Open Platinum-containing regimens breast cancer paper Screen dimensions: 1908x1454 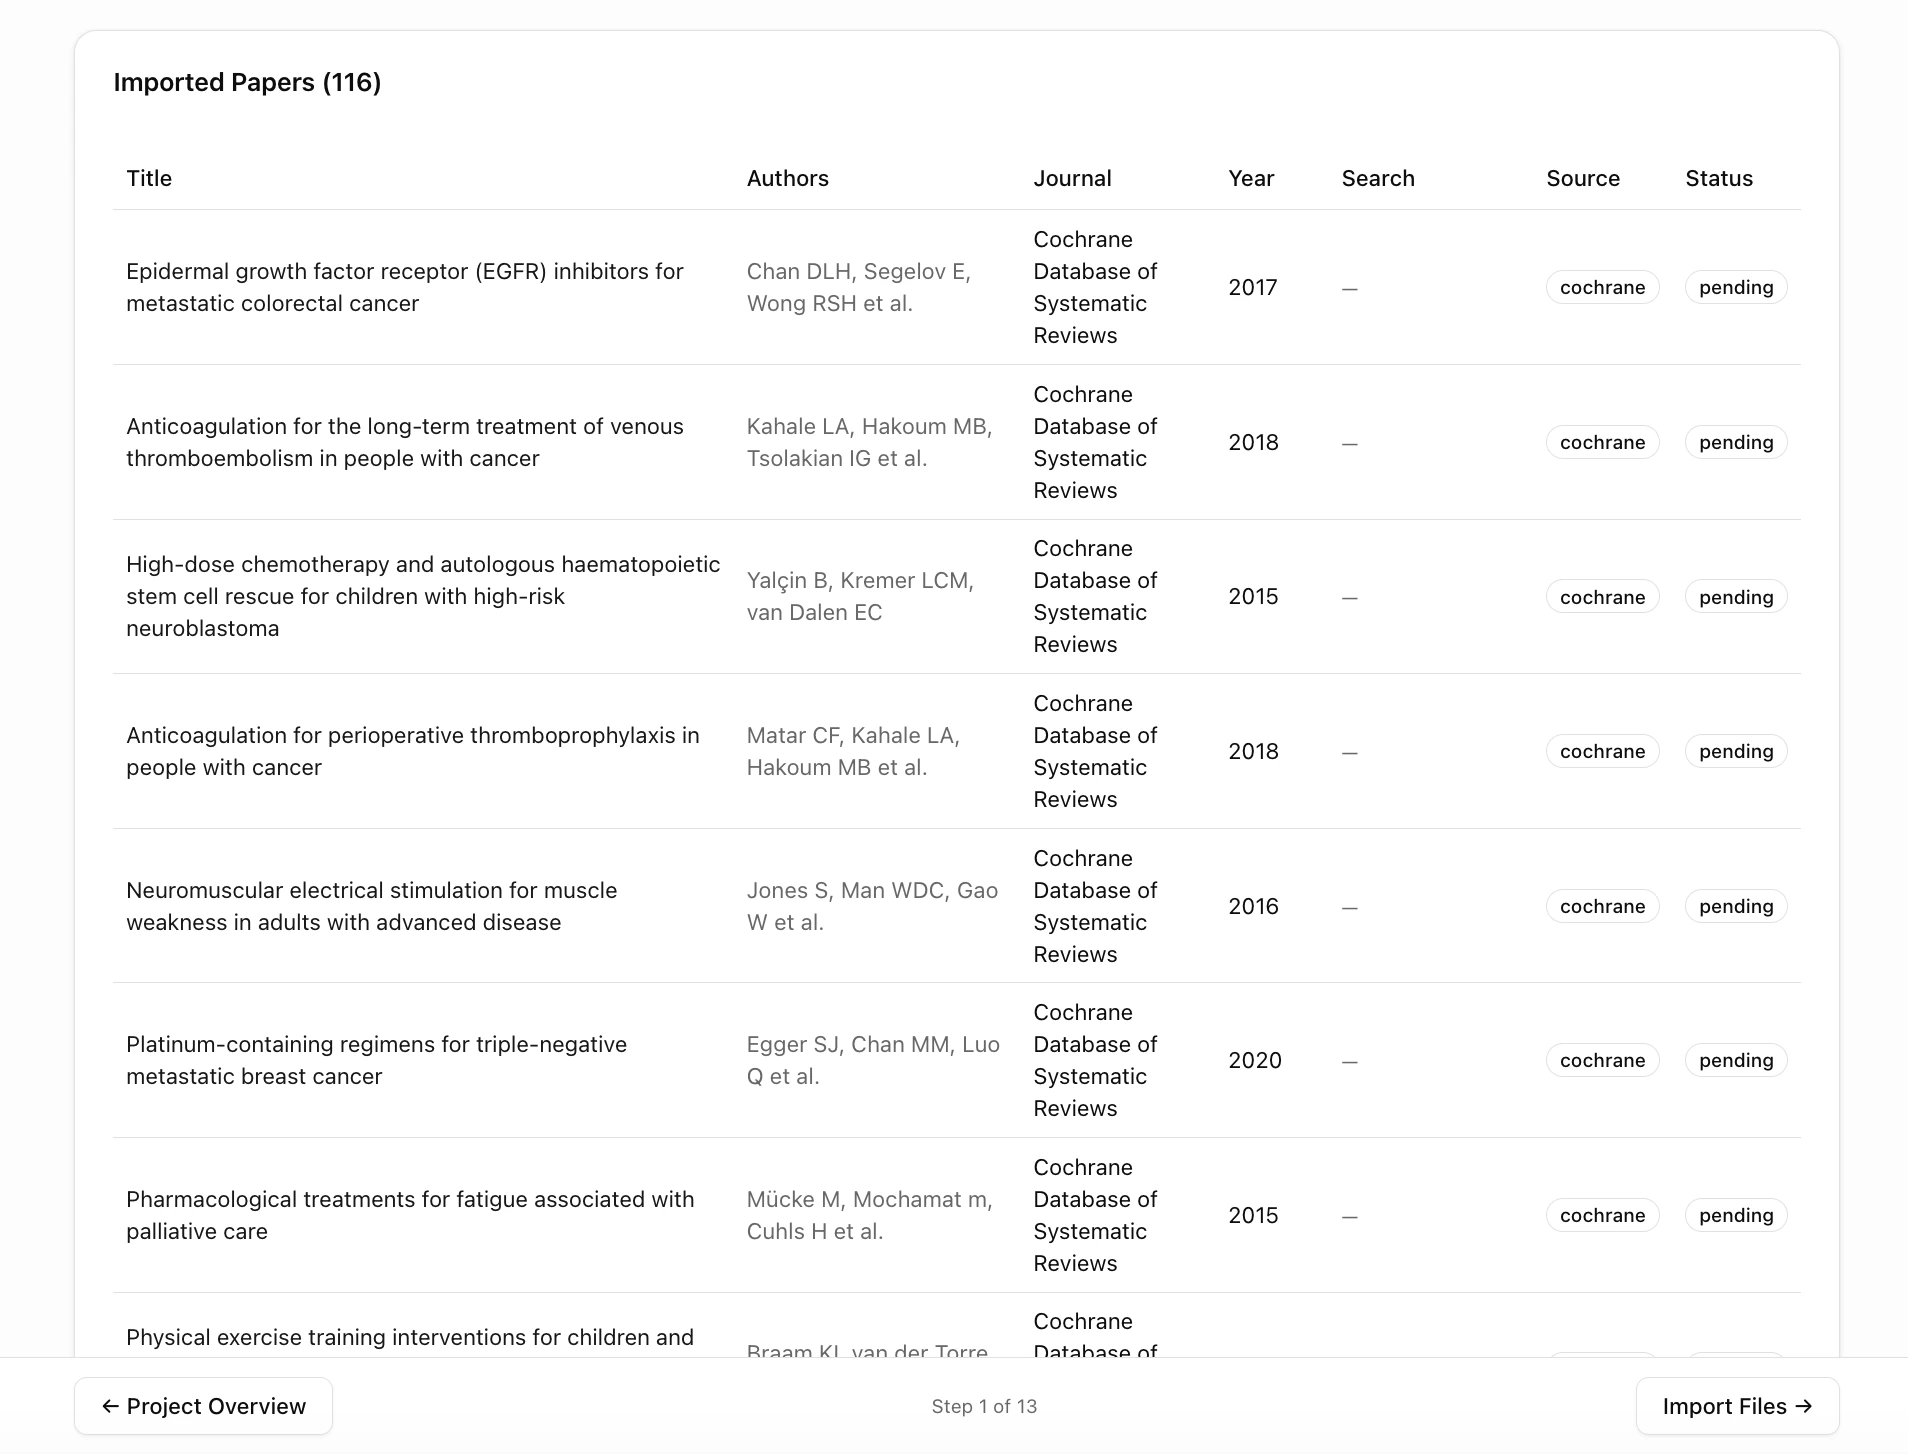click(x=377, y=1060)
